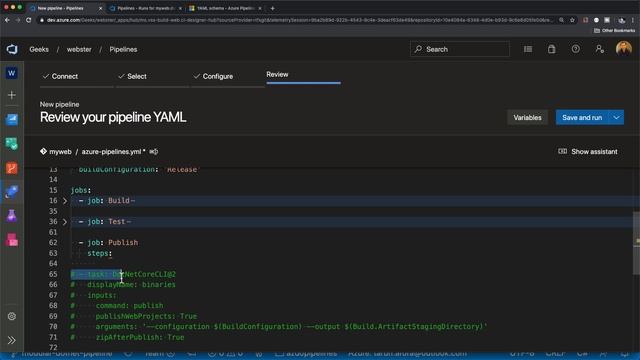
Task: Click the editor vertical scrollbar
Action: [636, 243]
